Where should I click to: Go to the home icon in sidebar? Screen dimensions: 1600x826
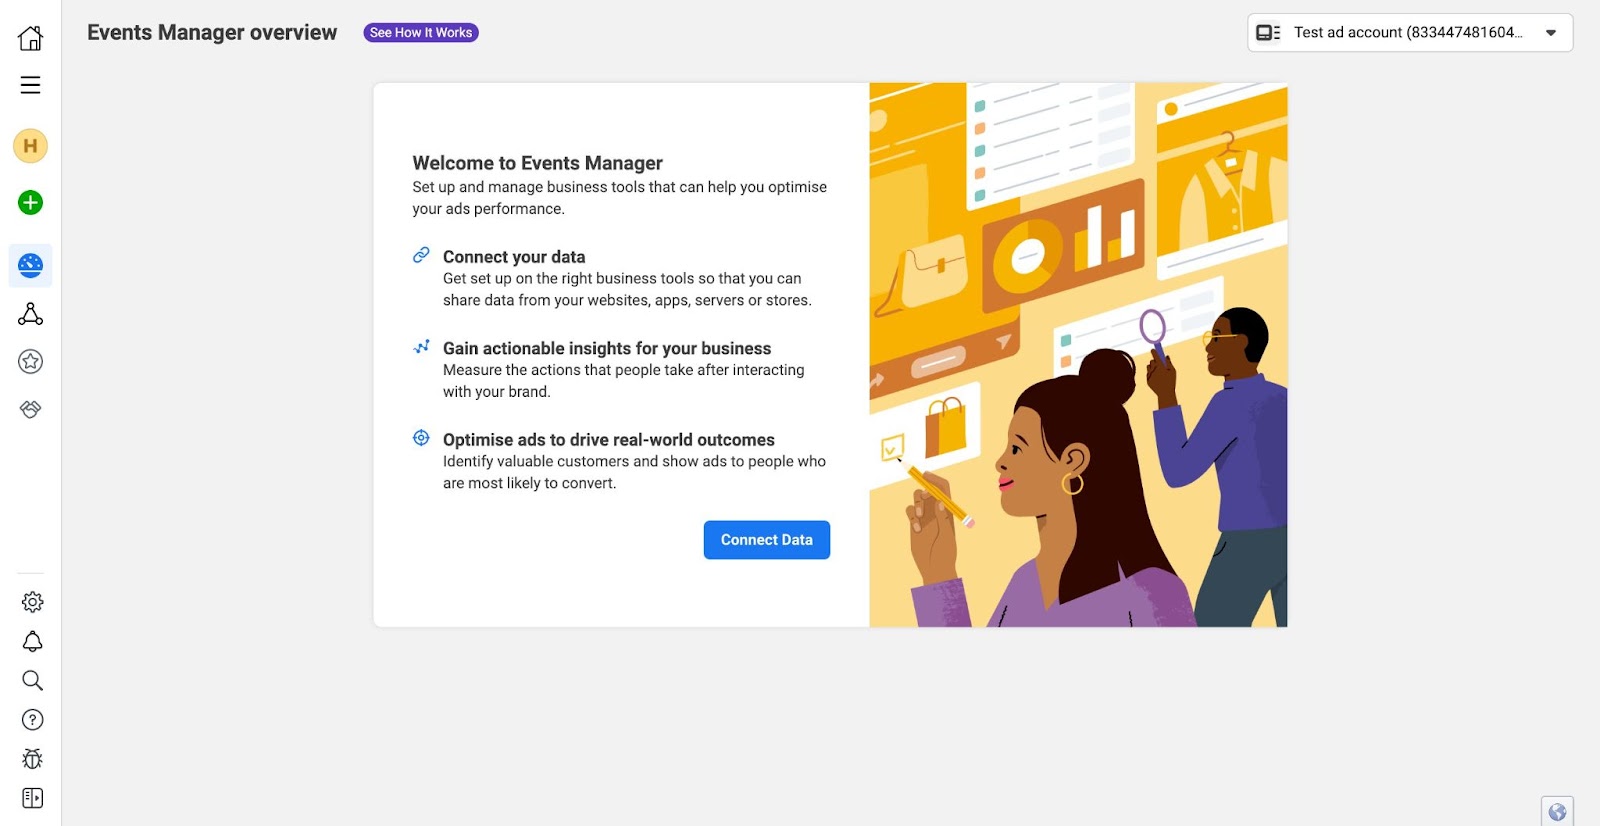31,38
